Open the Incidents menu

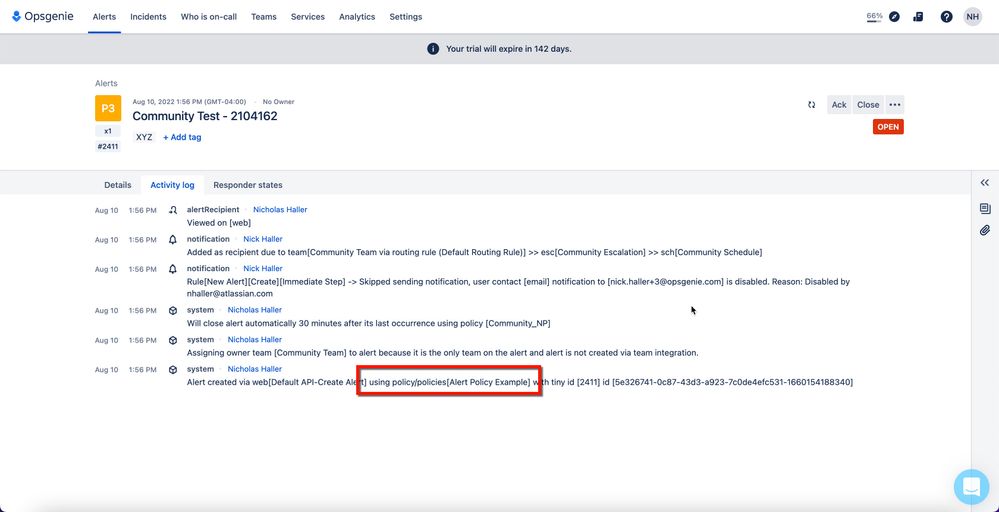point(148,17)
